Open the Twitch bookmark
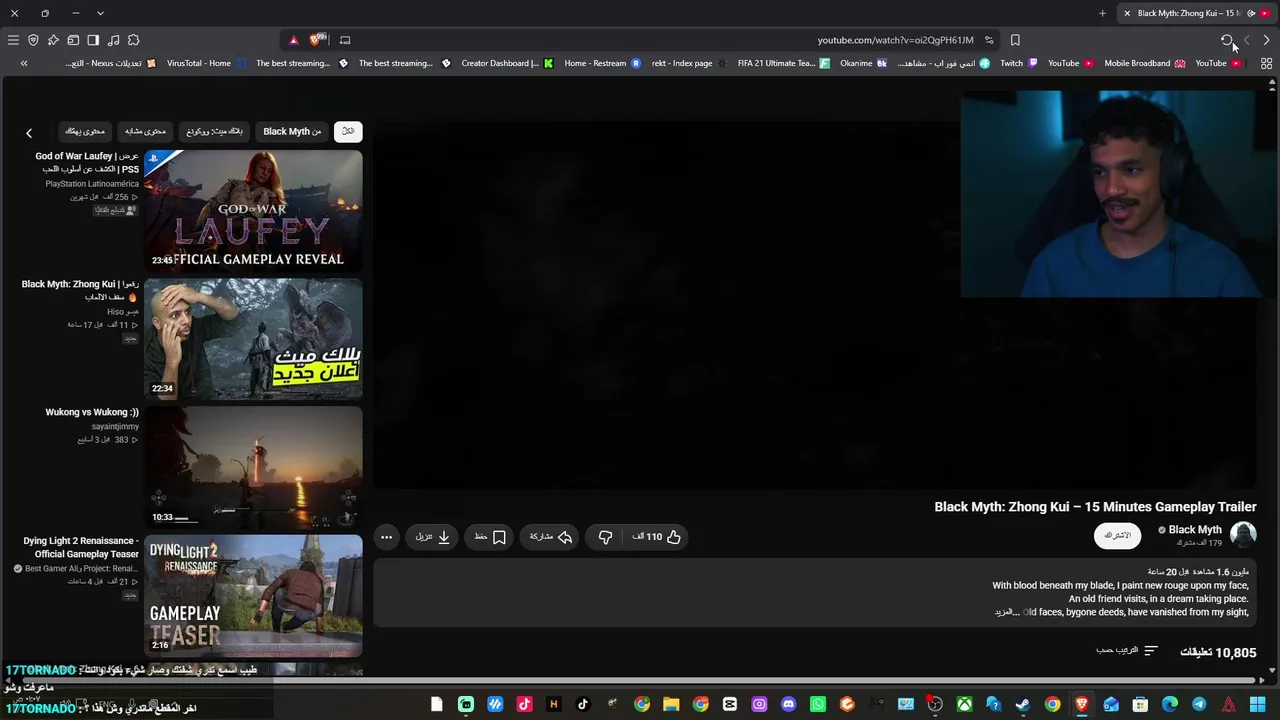This screenshot has height=720, width=1280. (x=1019, y=63)
